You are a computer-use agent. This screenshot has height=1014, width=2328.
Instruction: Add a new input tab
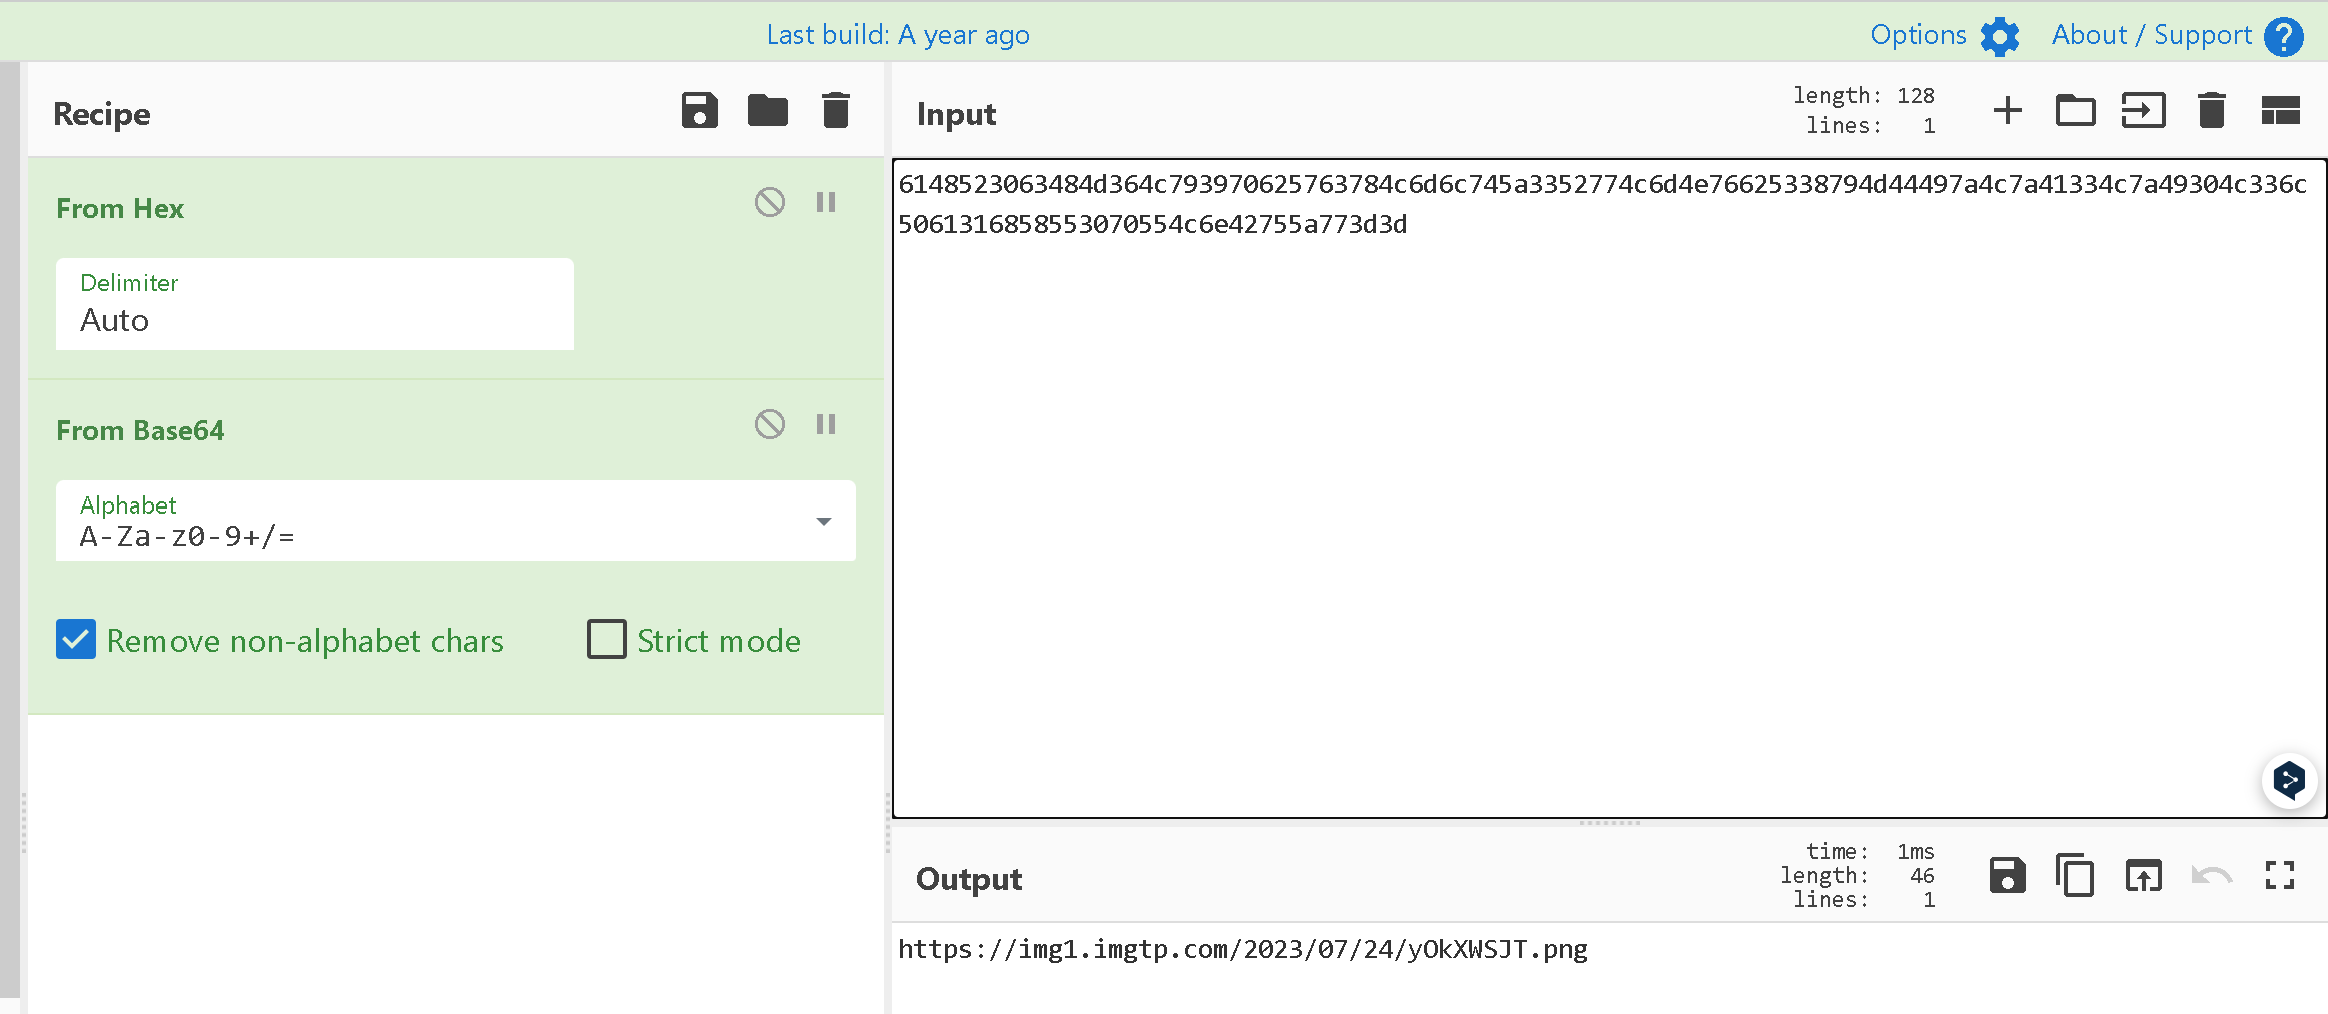[x=2007, y=110]
